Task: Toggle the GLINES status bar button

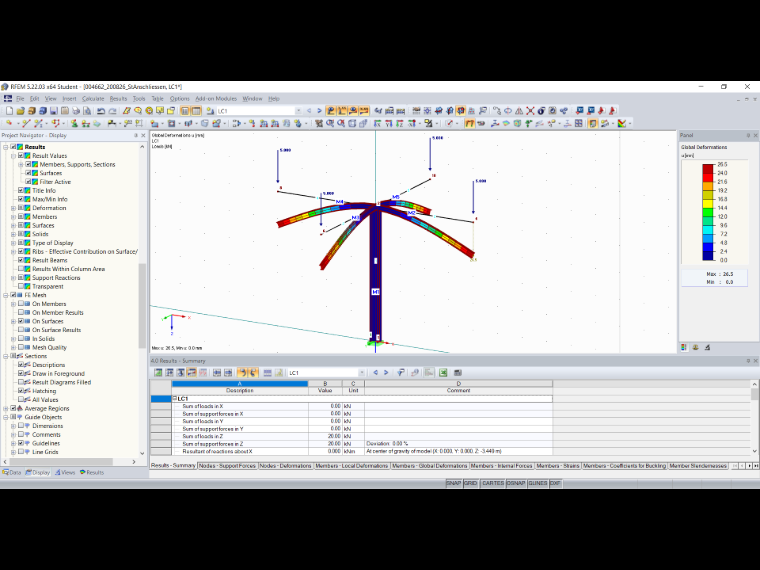Action: (538, 483)
